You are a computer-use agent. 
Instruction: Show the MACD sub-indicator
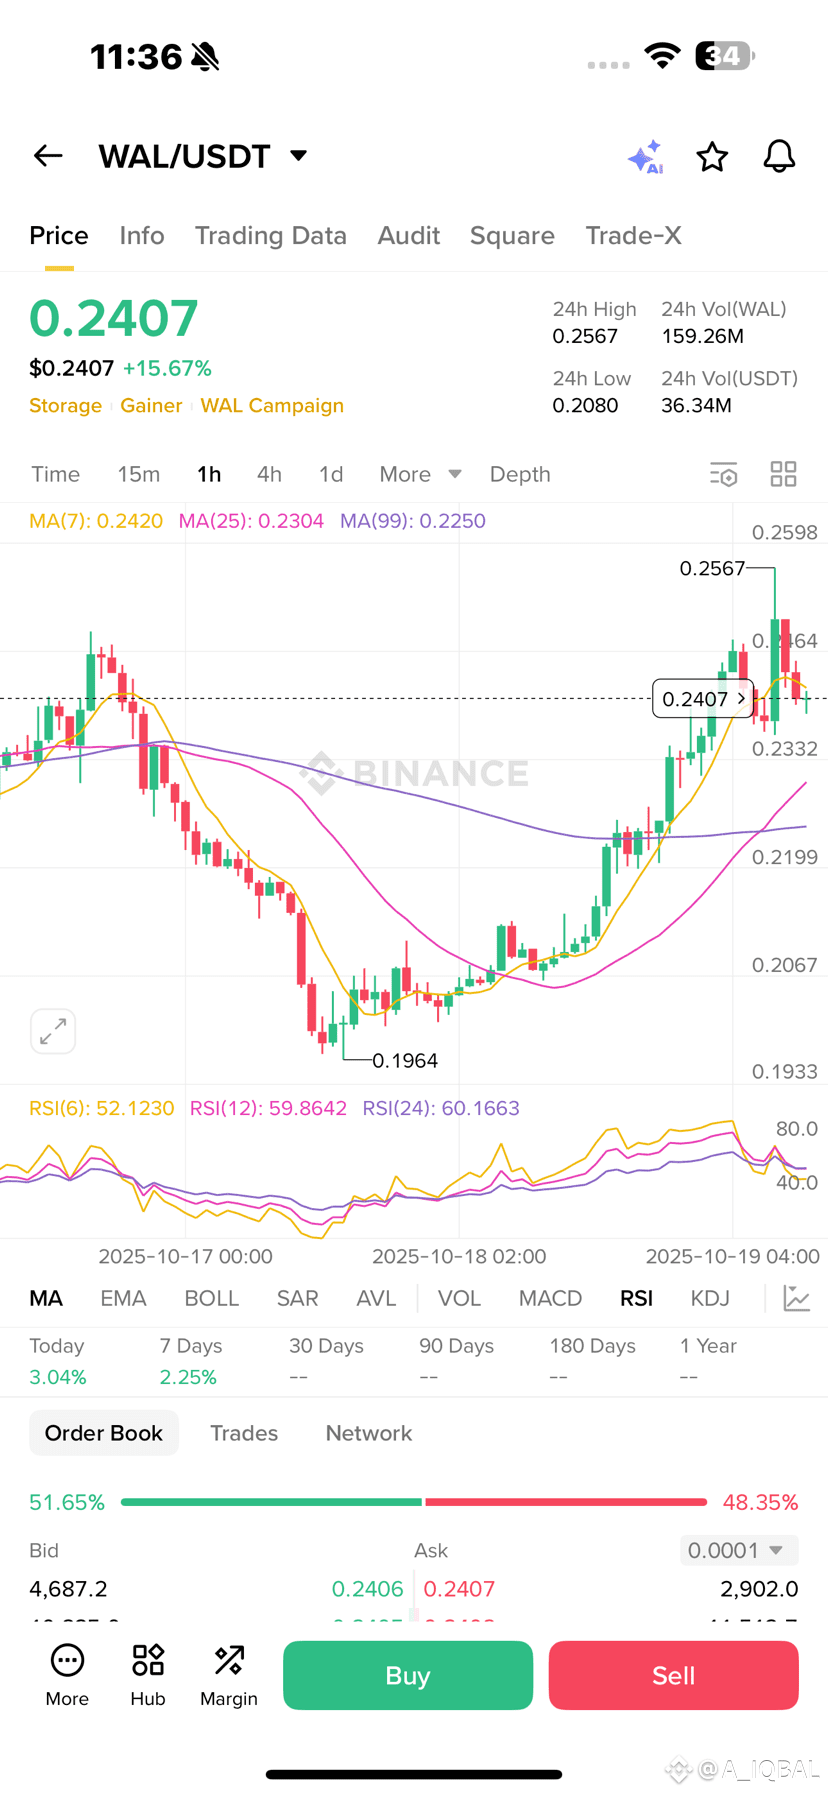[550, 1298]
